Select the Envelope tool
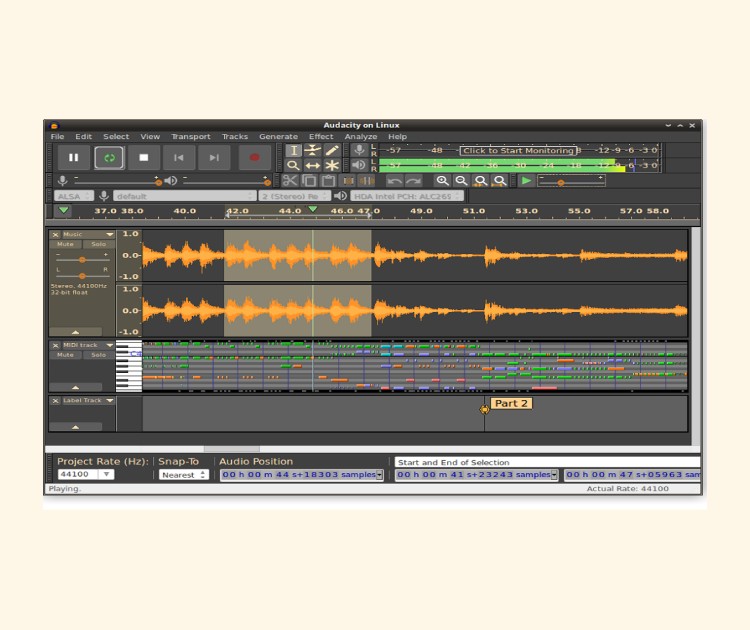The width and height of the screenshot is (750, 630). 312,150
